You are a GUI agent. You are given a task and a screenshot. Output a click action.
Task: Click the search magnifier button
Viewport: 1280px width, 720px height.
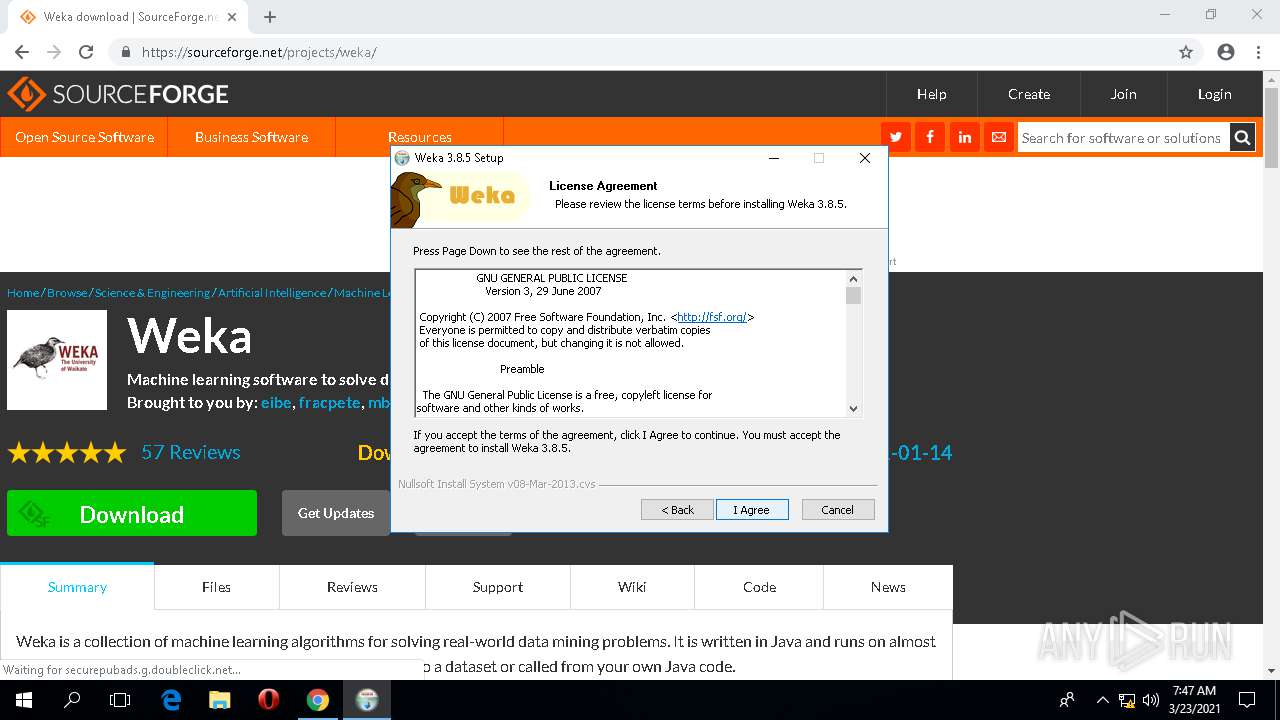point(1242,138)
